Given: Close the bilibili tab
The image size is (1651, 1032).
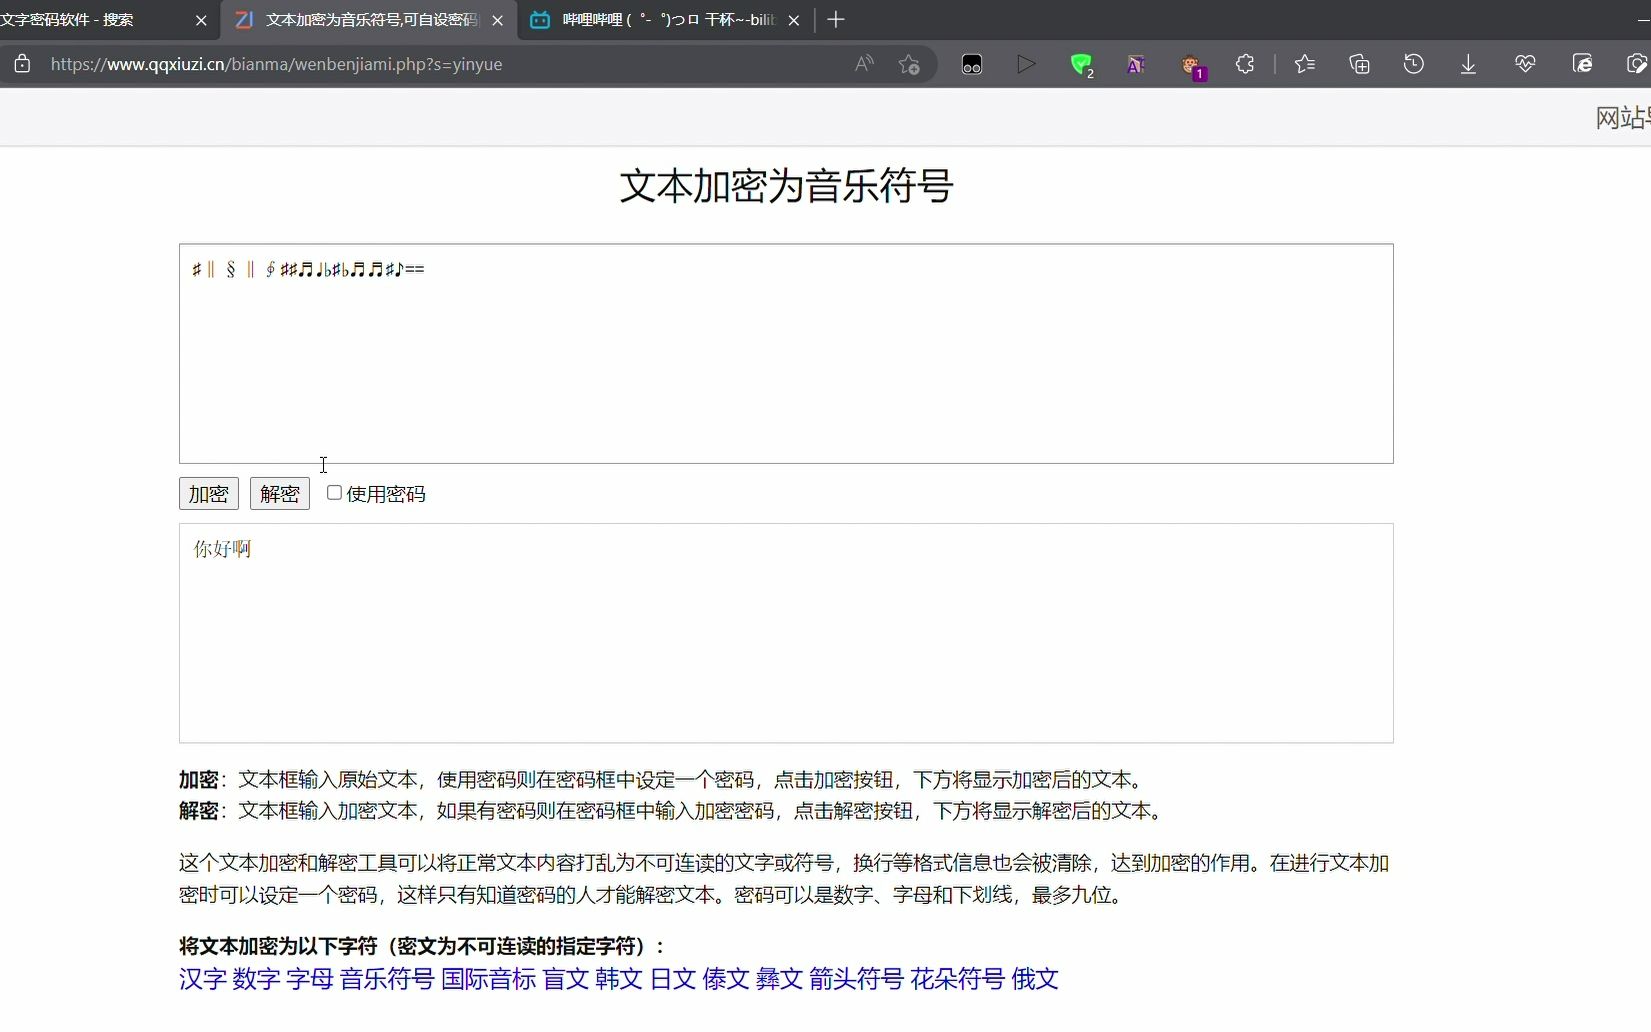Looking at the screenshot, I should [794, 20].
